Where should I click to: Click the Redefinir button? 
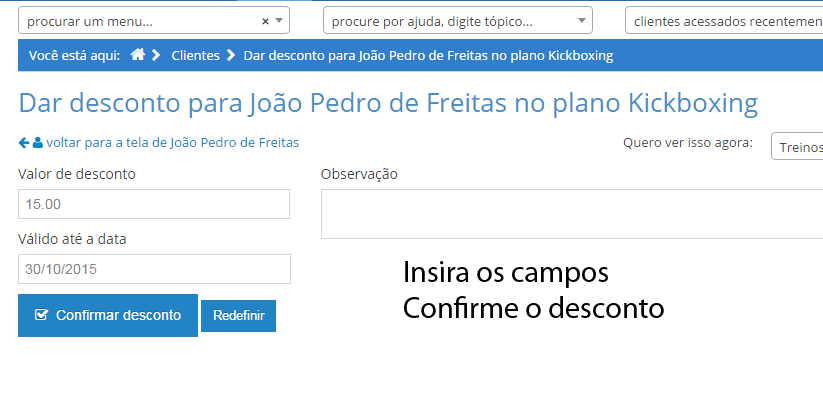(x=238, y=316)
